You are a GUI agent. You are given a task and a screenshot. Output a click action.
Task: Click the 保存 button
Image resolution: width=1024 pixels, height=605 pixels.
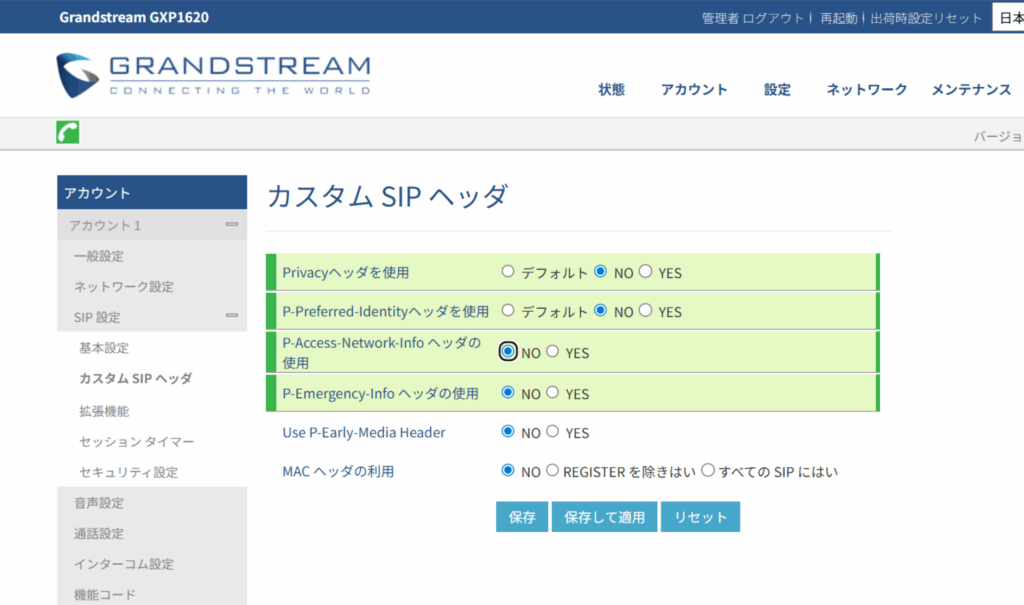click(x=522, y=517)
